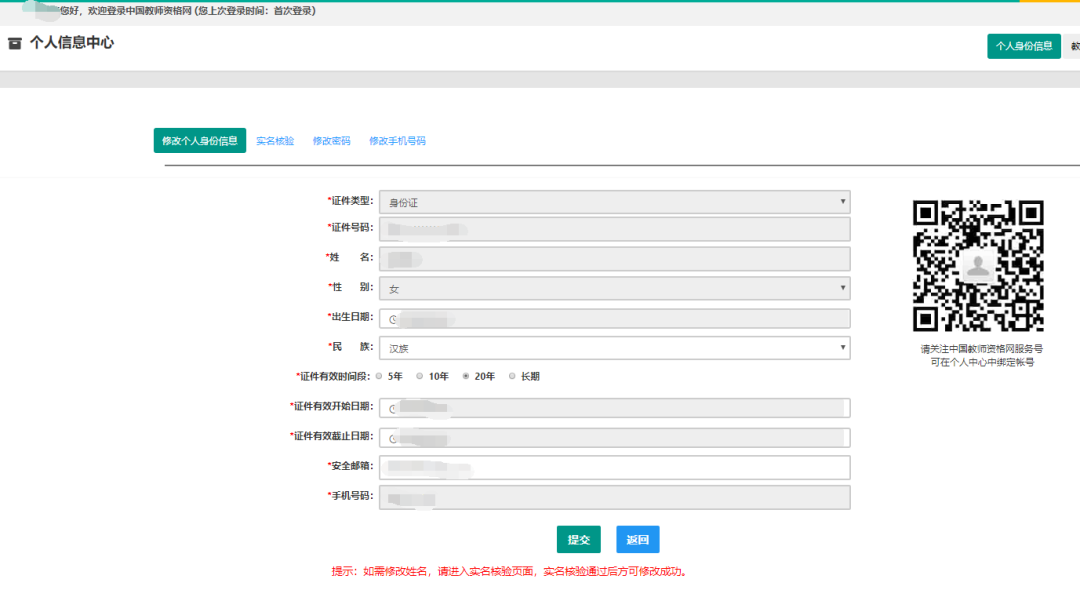Click the 个人信息中心 header icon
The height and width of the screenshot is (590, 1080).
(14, 43)
